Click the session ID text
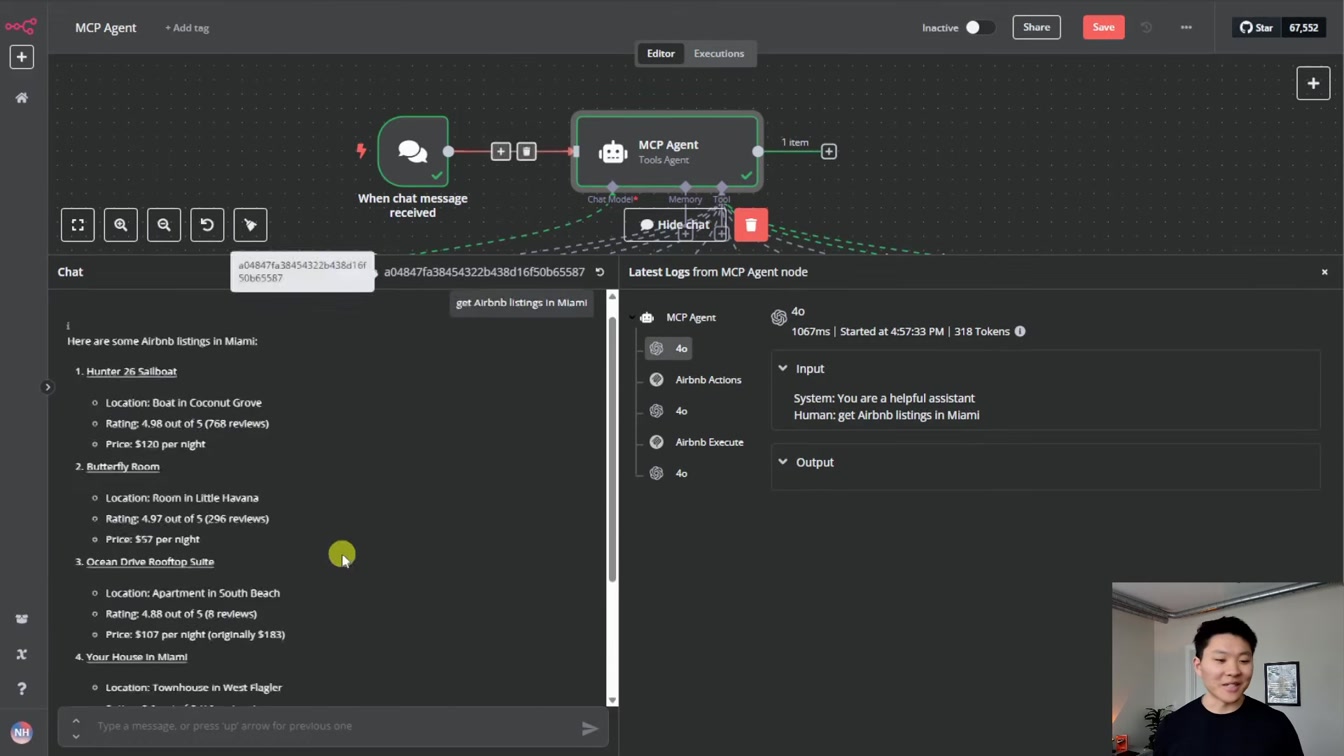 (x=484, y=272)
